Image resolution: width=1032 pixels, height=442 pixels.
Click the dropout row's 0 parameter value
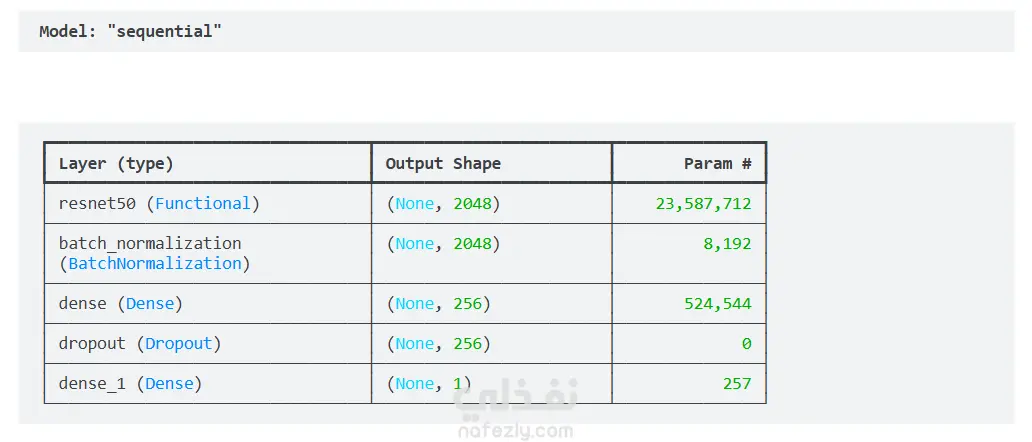746,343
